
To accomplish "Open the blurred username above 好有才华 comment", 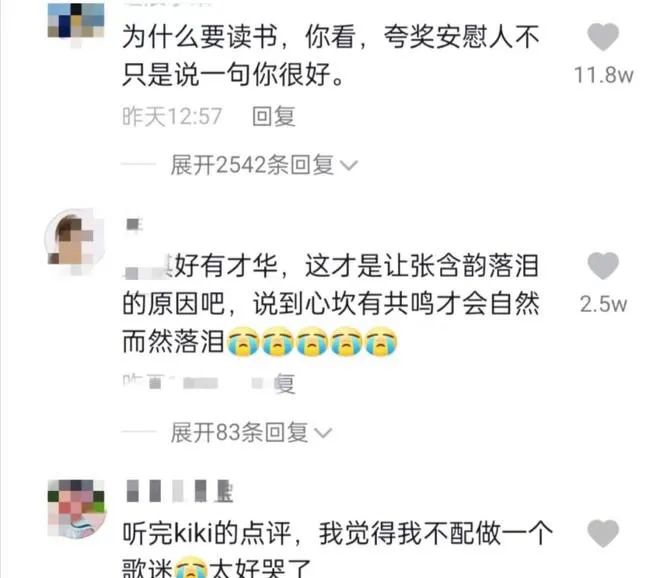I will click(x=135, y=224).
